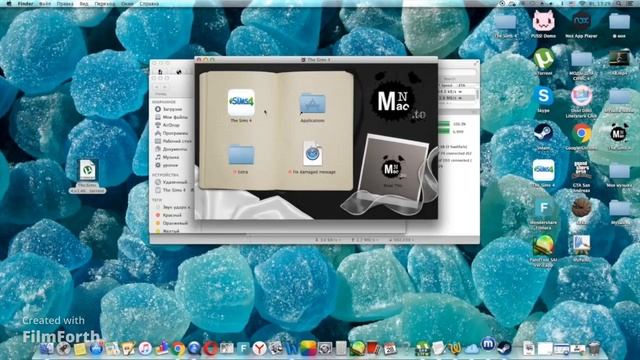Select Программы in Finder sidebar
This screenshot has width=640, height=360.
[x=171, y=133]
